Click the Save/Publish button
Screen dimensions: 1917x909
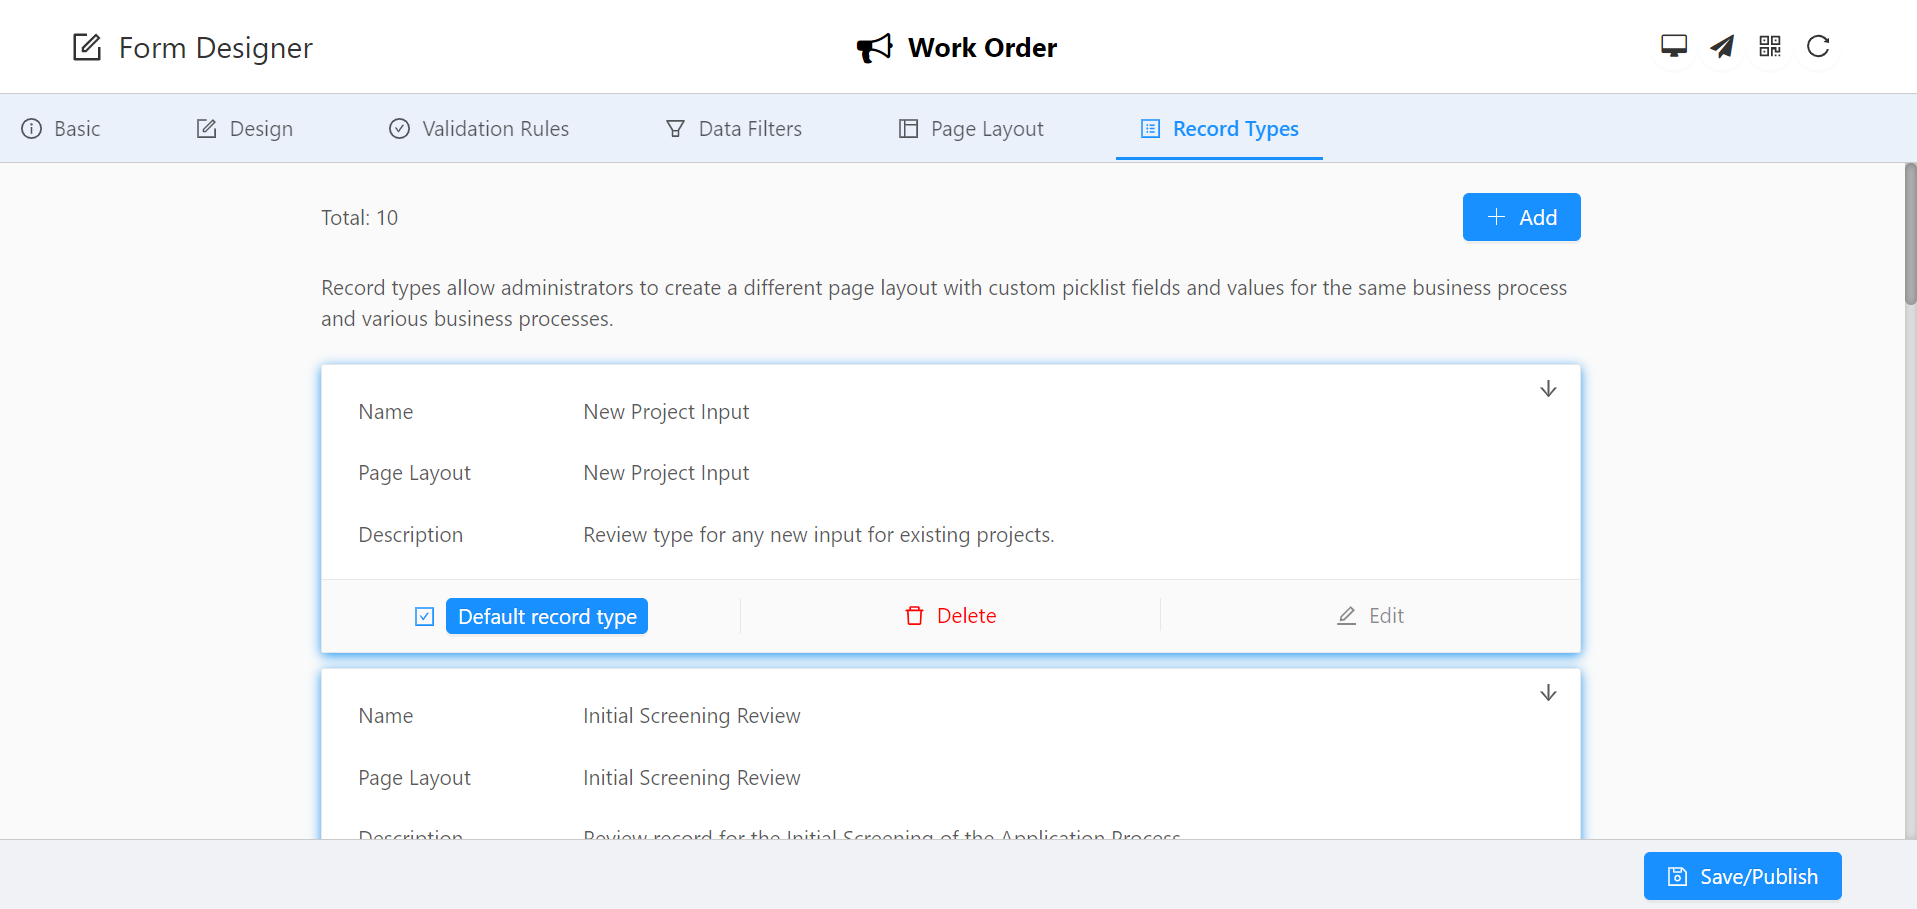click(x=1743, y=876)
